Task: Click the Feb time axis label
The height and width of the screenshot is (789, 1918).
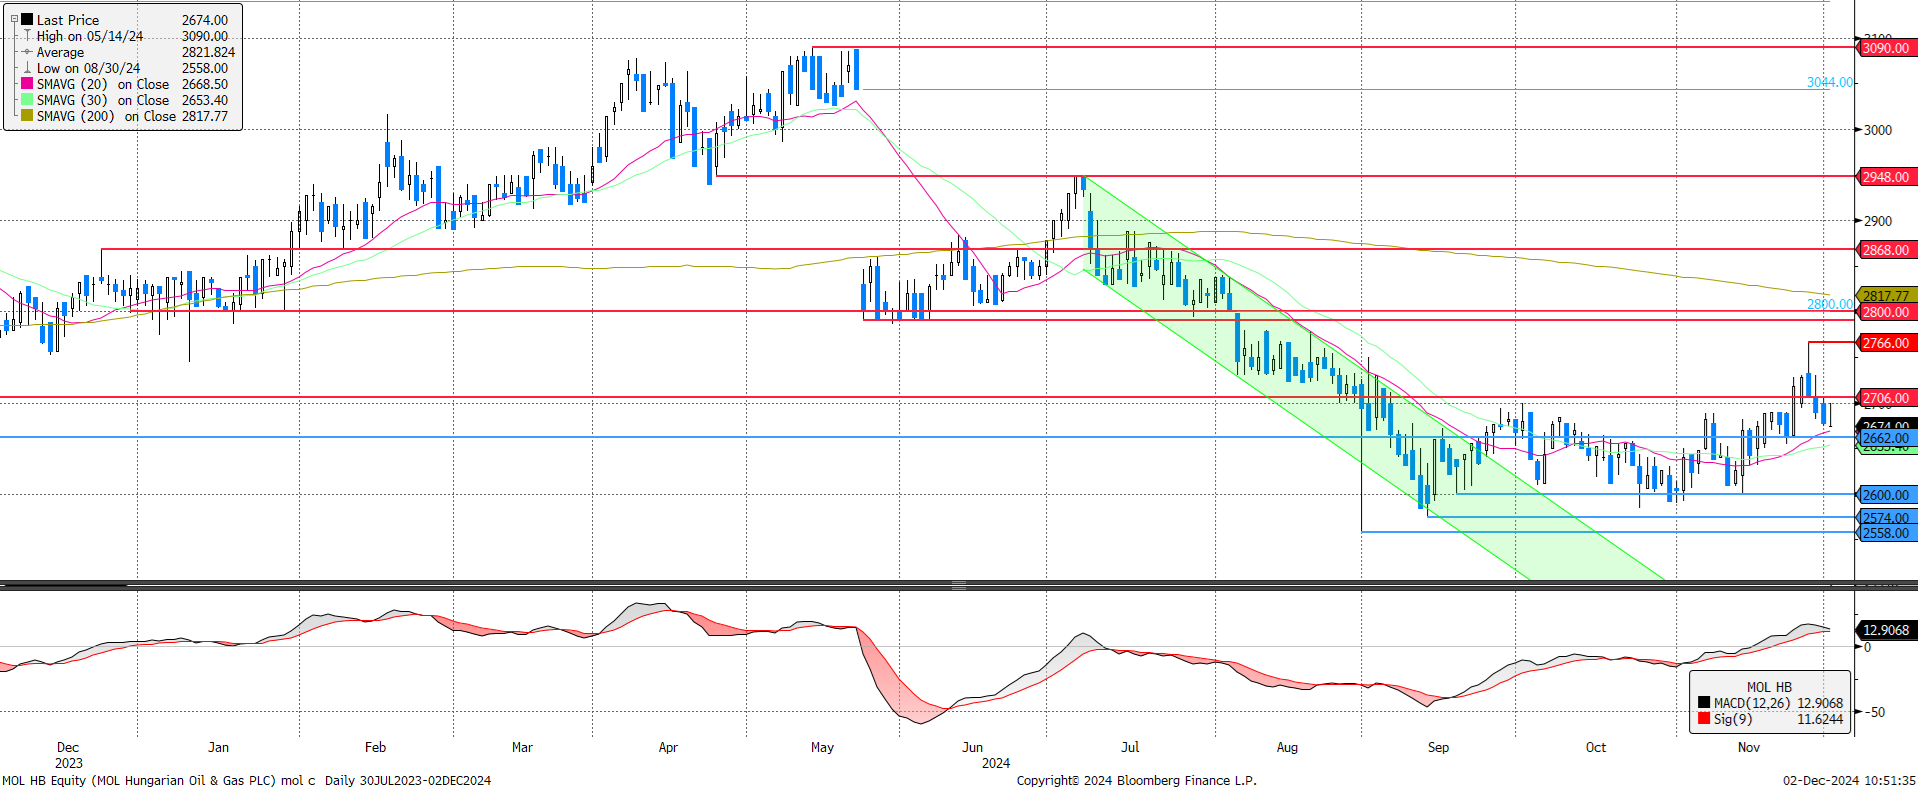Action: 375,747
